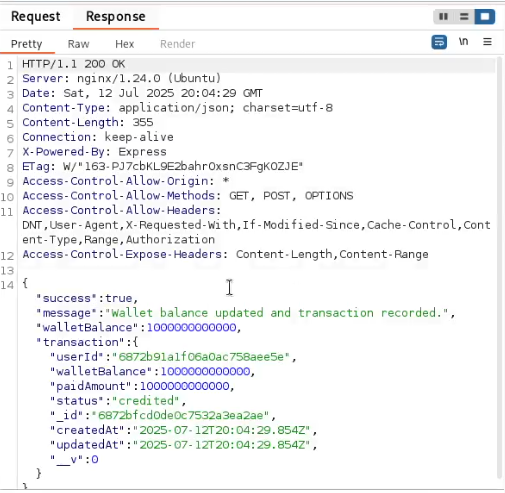Click the vertical scrollbar of the response pane
Screen dimensions: 505x493
coord(499,267)
